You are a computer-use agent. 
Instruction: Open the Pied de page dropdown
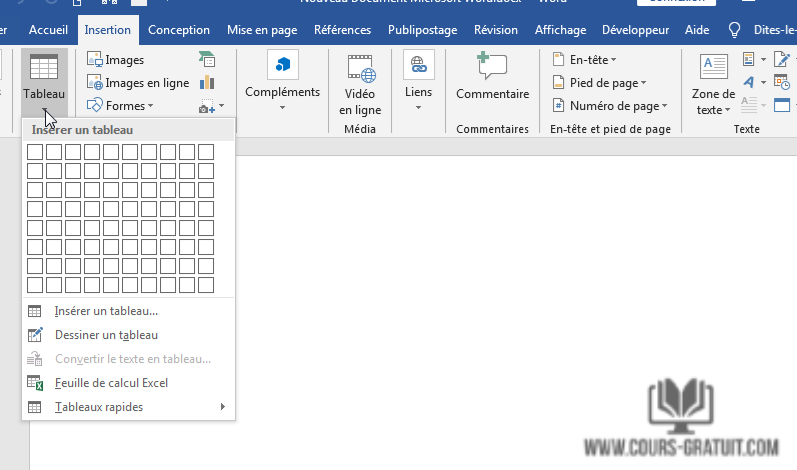[x=600, y=83]
